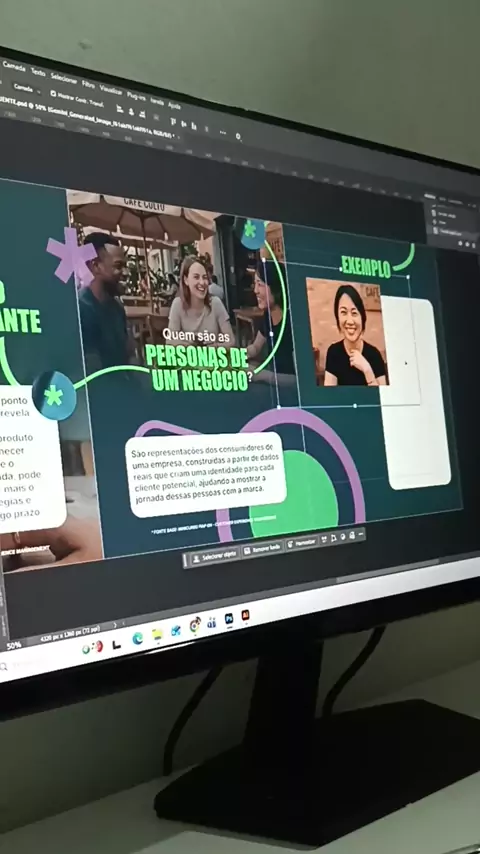Click the gear settings icon in options bar
Viewport: 480px width, 854px height.
point(238,136)
